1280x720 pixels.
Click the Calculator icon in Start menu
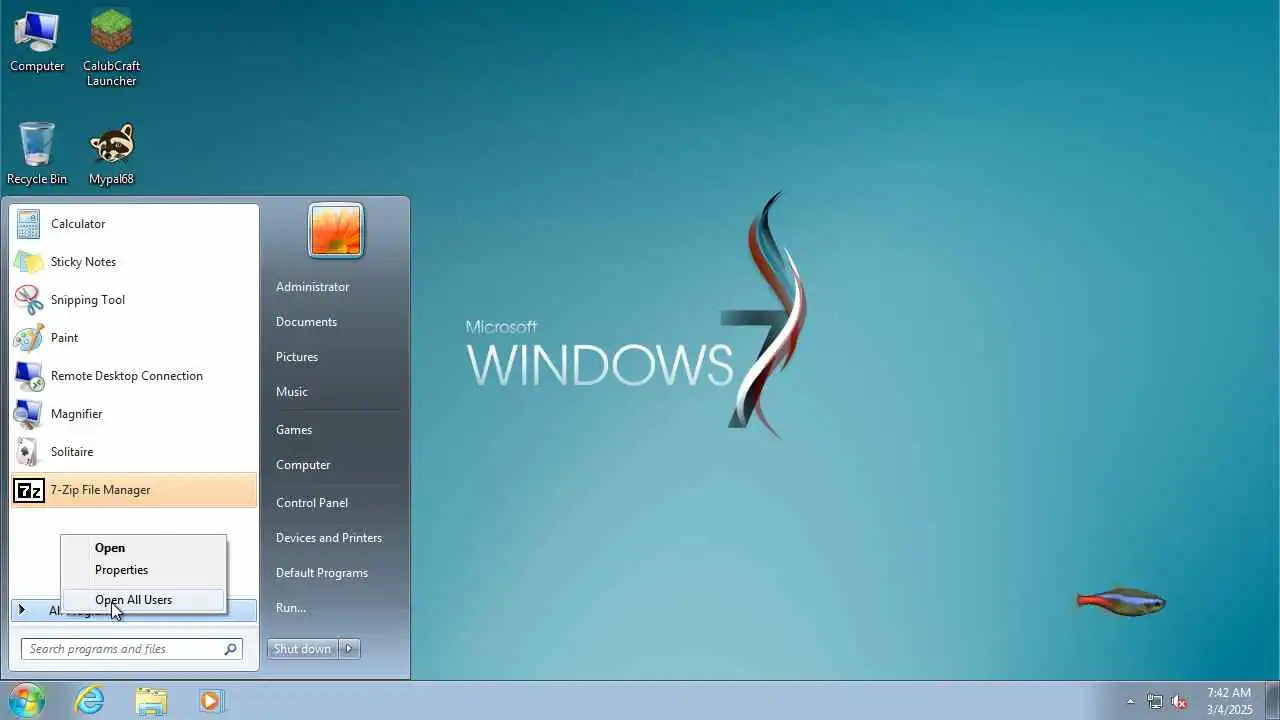pyautogui.click(x=28, y=224)
